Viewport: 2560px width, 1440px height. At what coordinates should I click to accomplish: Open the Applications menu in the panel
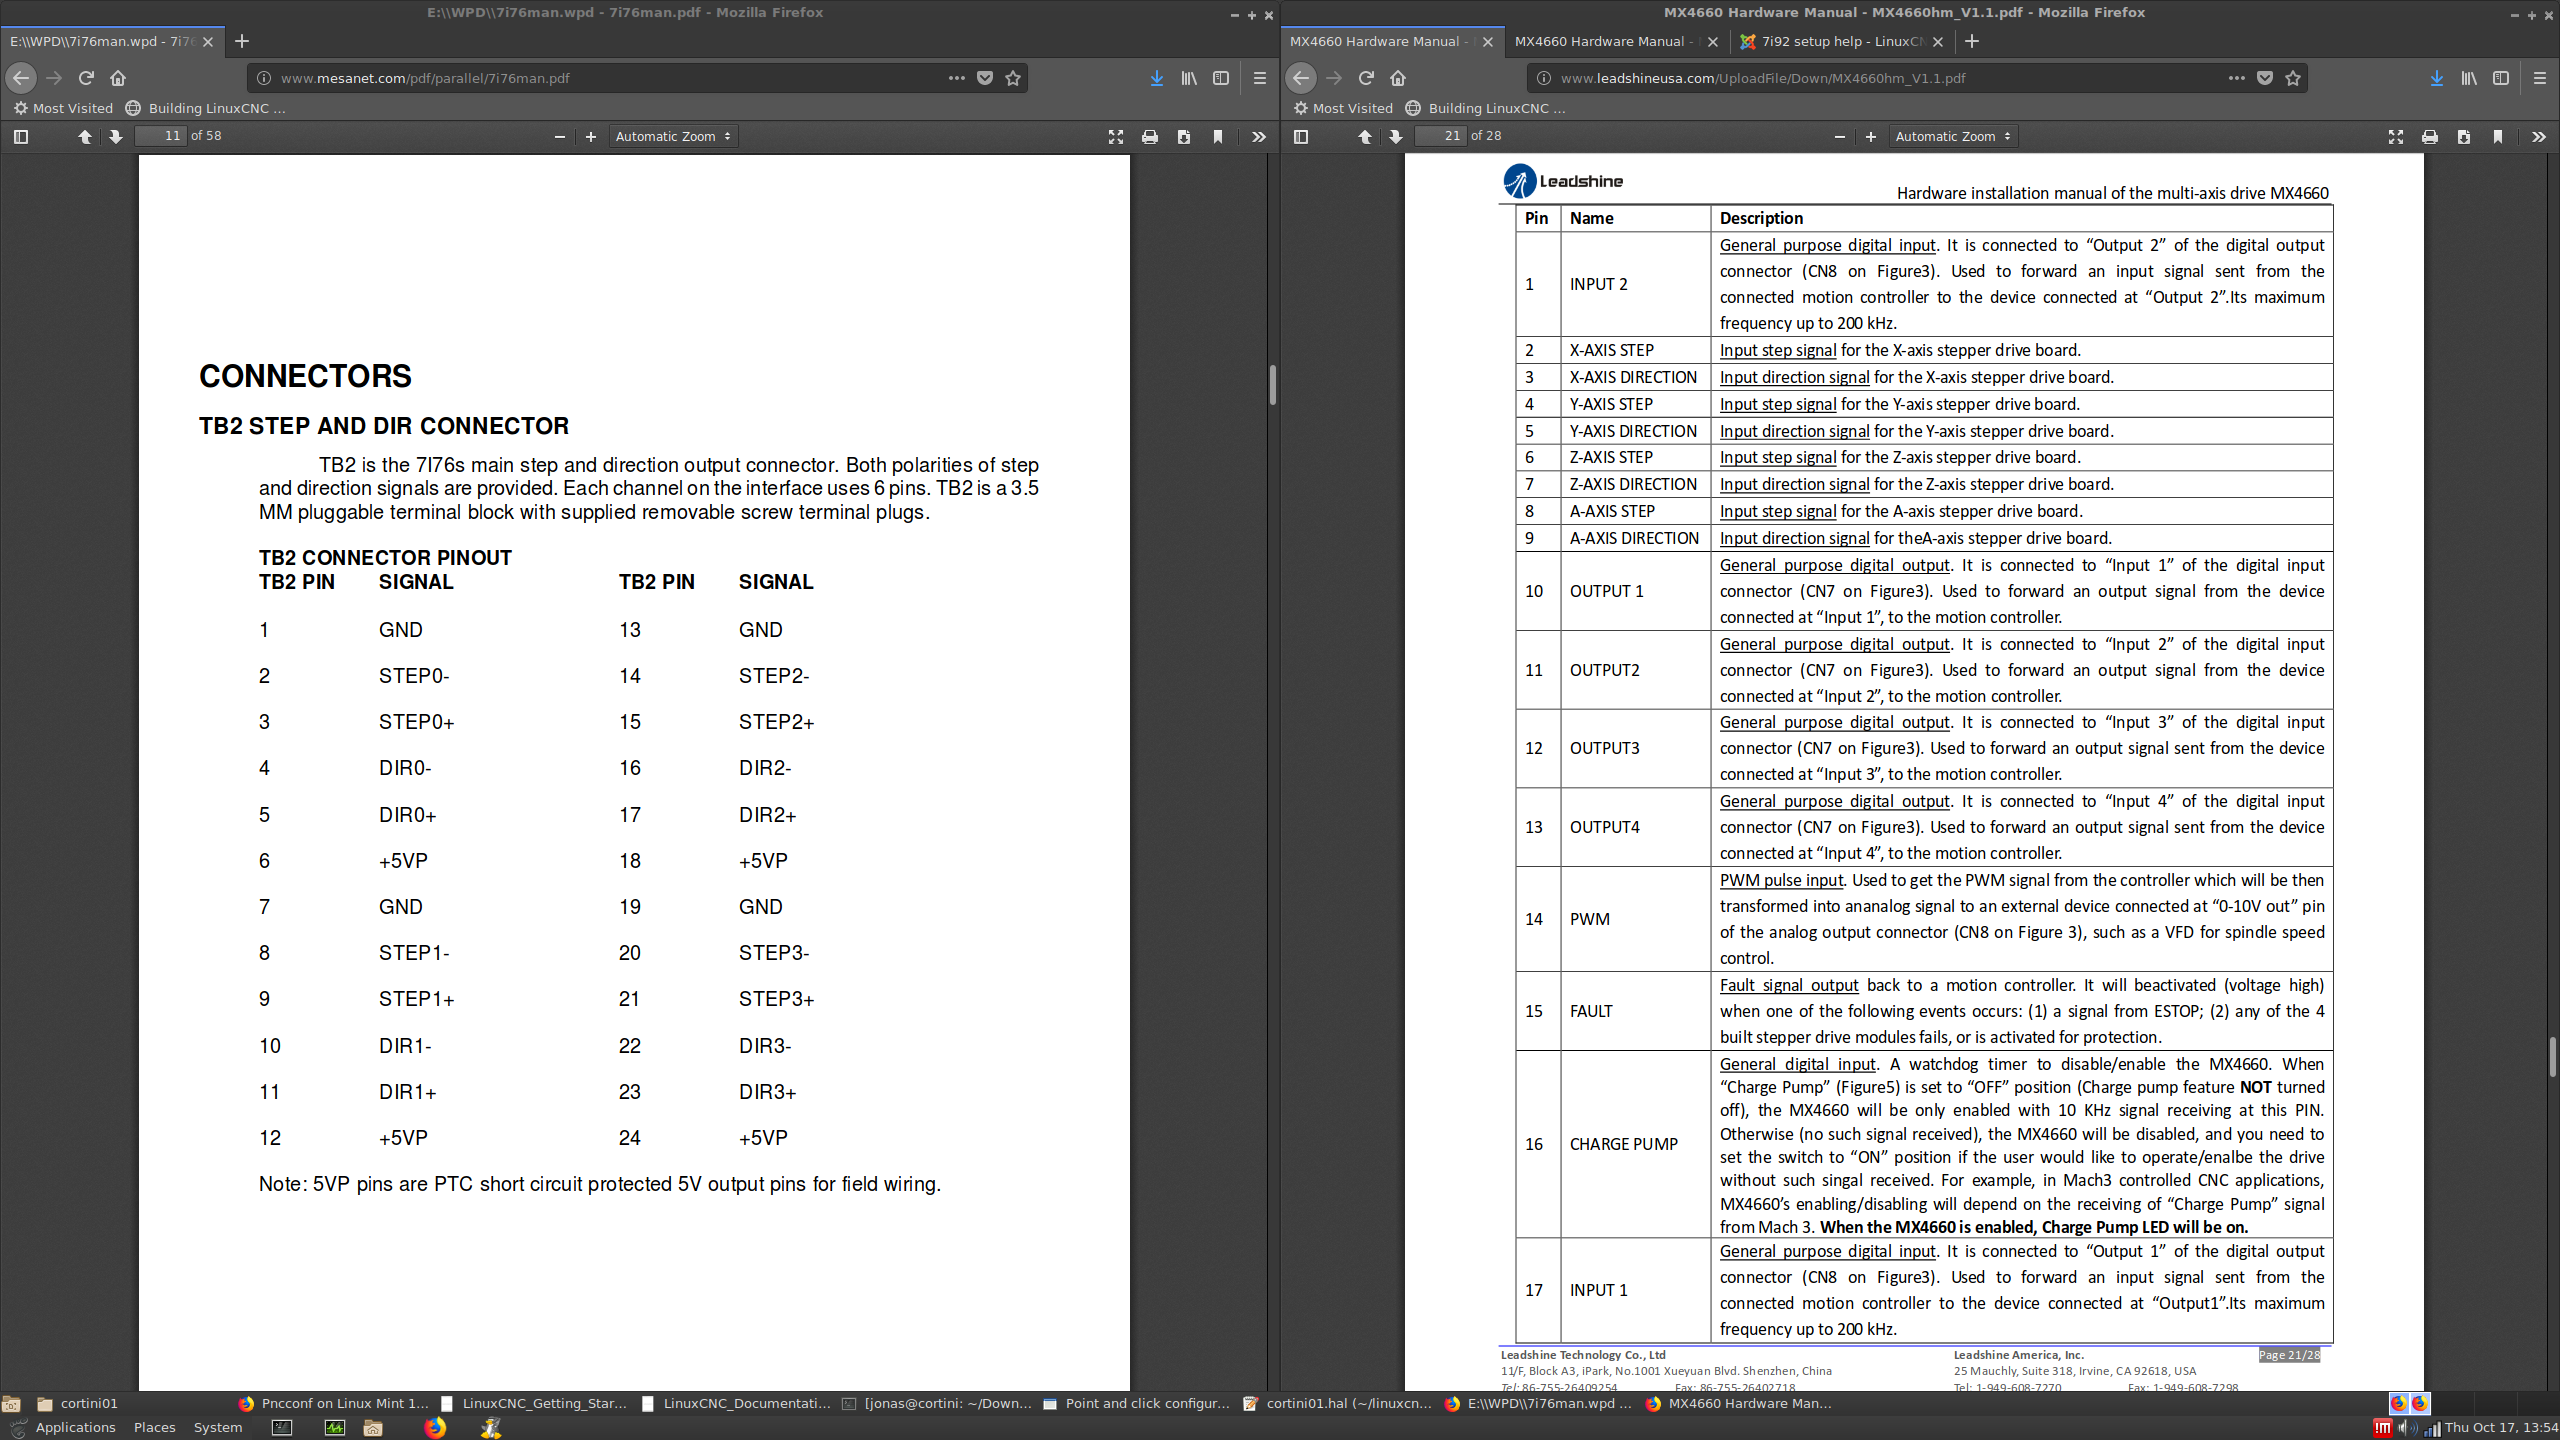pyautogui.click(x=65, y=1427)
